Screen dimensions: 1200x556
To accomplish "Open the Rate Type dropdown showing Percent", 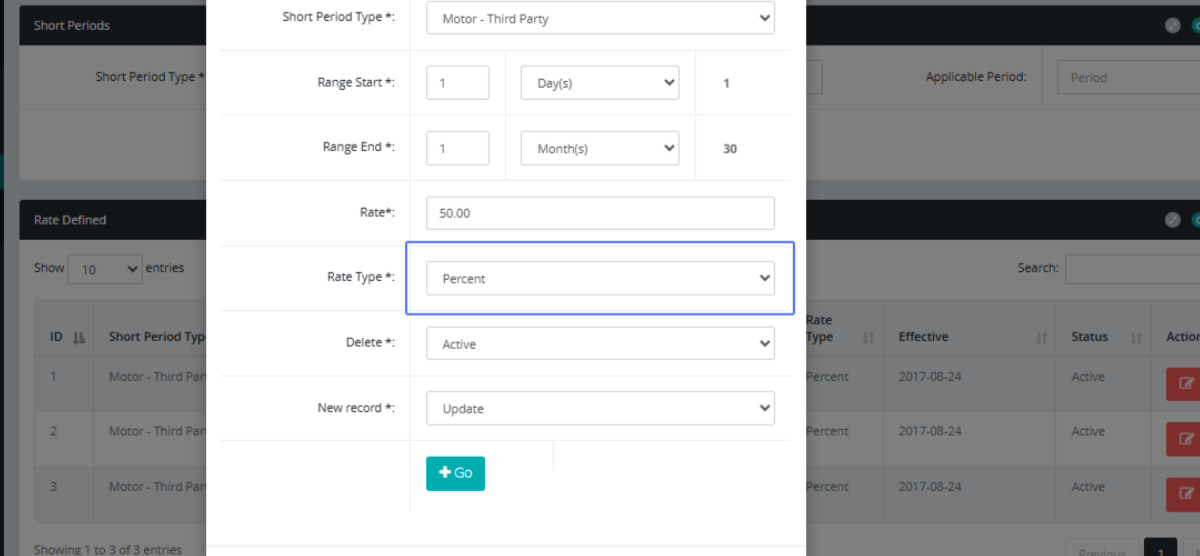I will (600, 278).
